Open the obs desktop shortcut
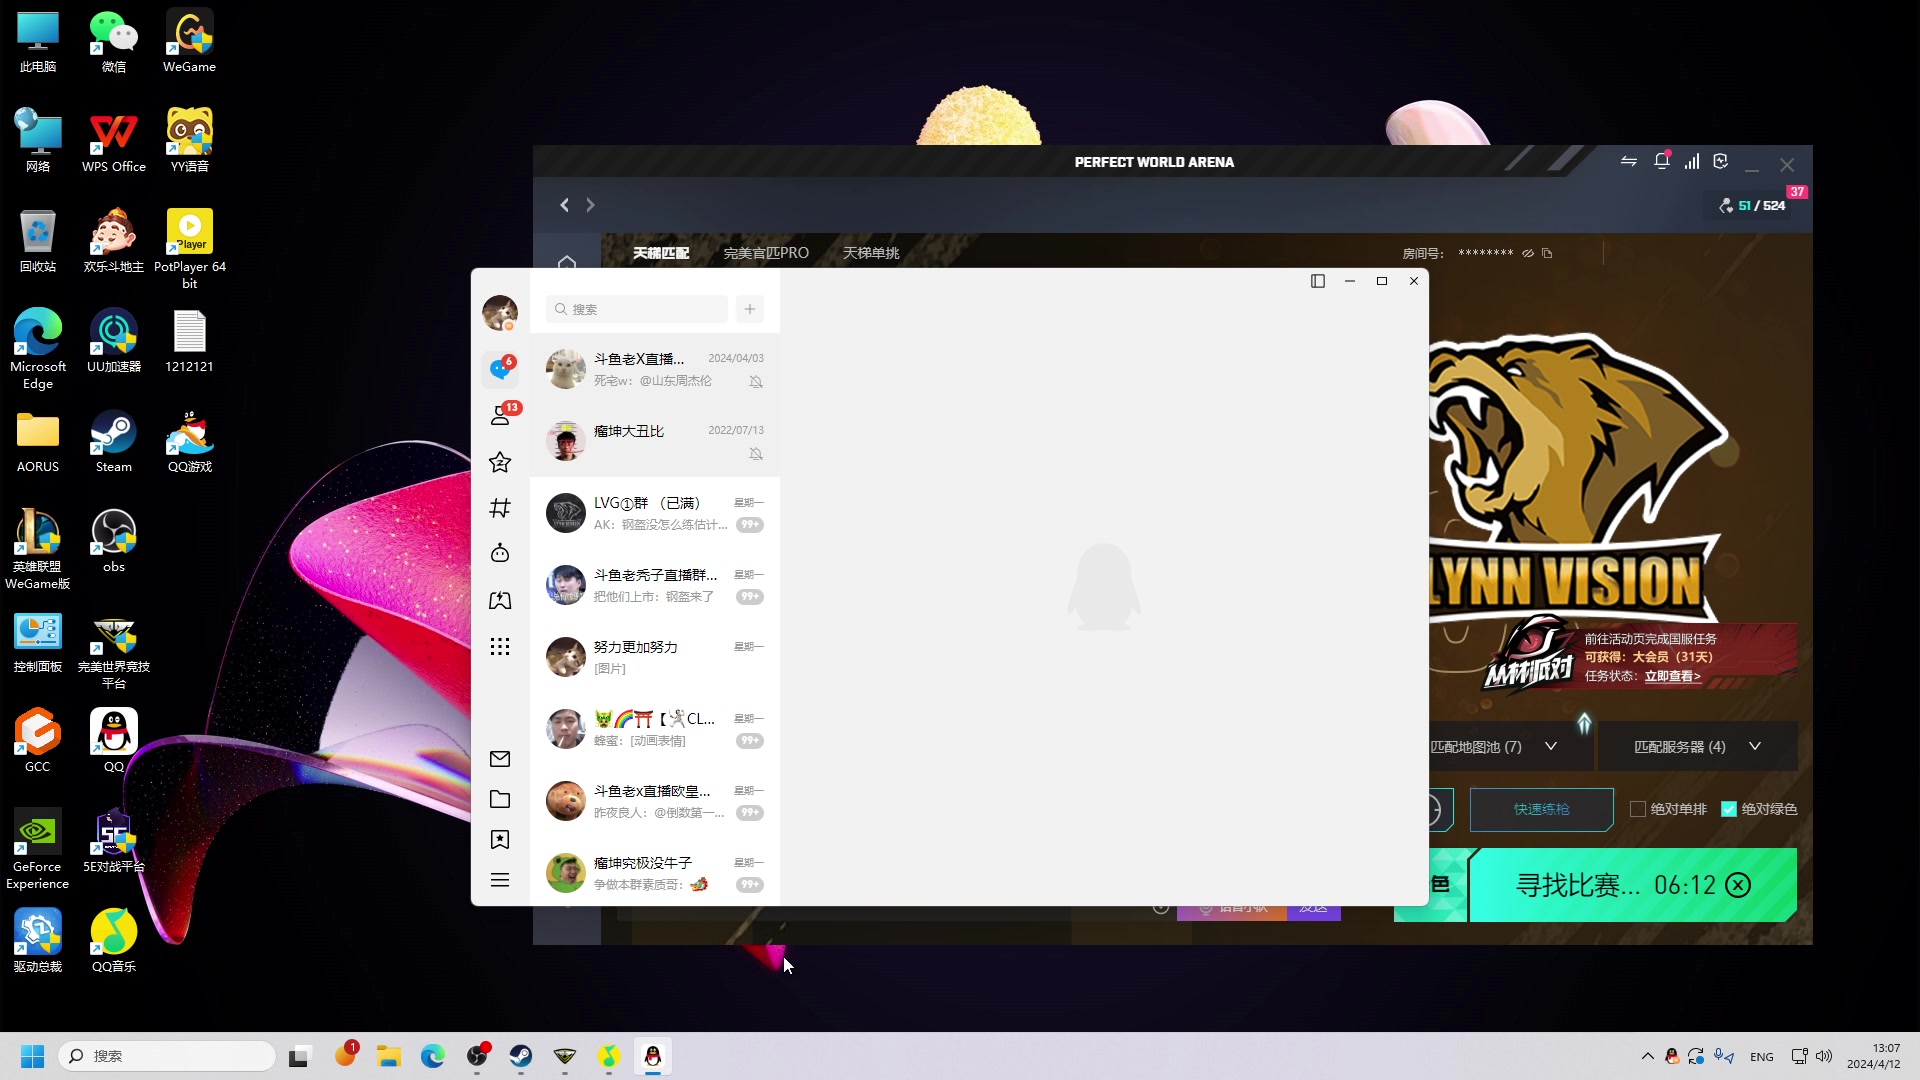Image resolution: width=1920 pixels, height=1080 pixels. 114,541
